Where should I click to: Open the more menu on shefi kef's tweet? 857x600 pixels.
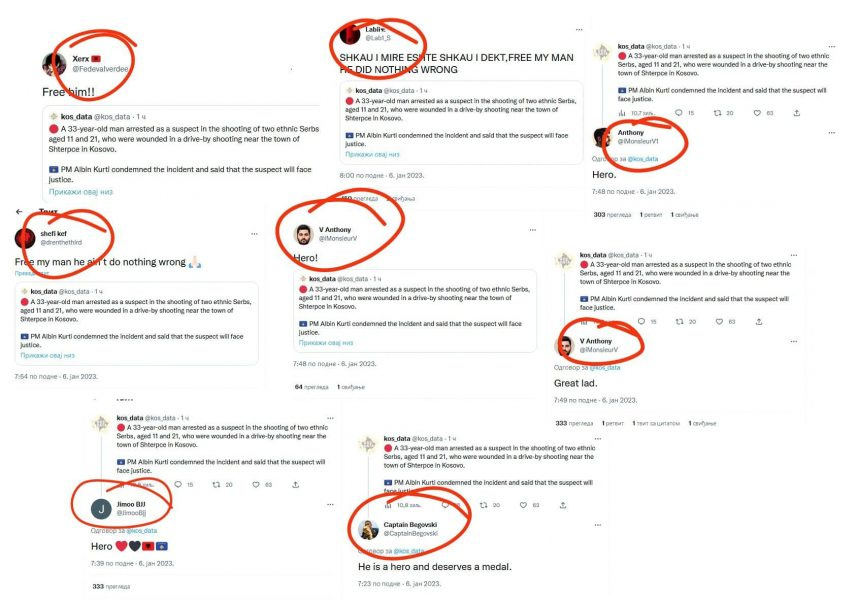tap(254, 234)
